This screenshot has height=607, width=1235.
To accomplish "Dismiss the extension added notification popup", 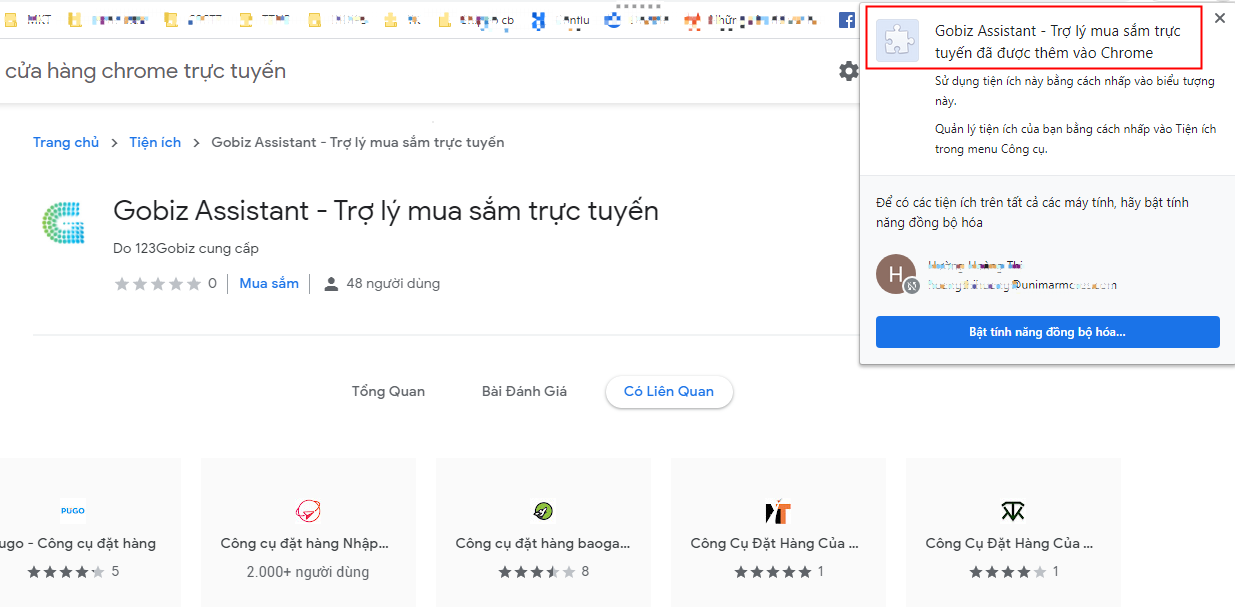I will click(1219, 18).
